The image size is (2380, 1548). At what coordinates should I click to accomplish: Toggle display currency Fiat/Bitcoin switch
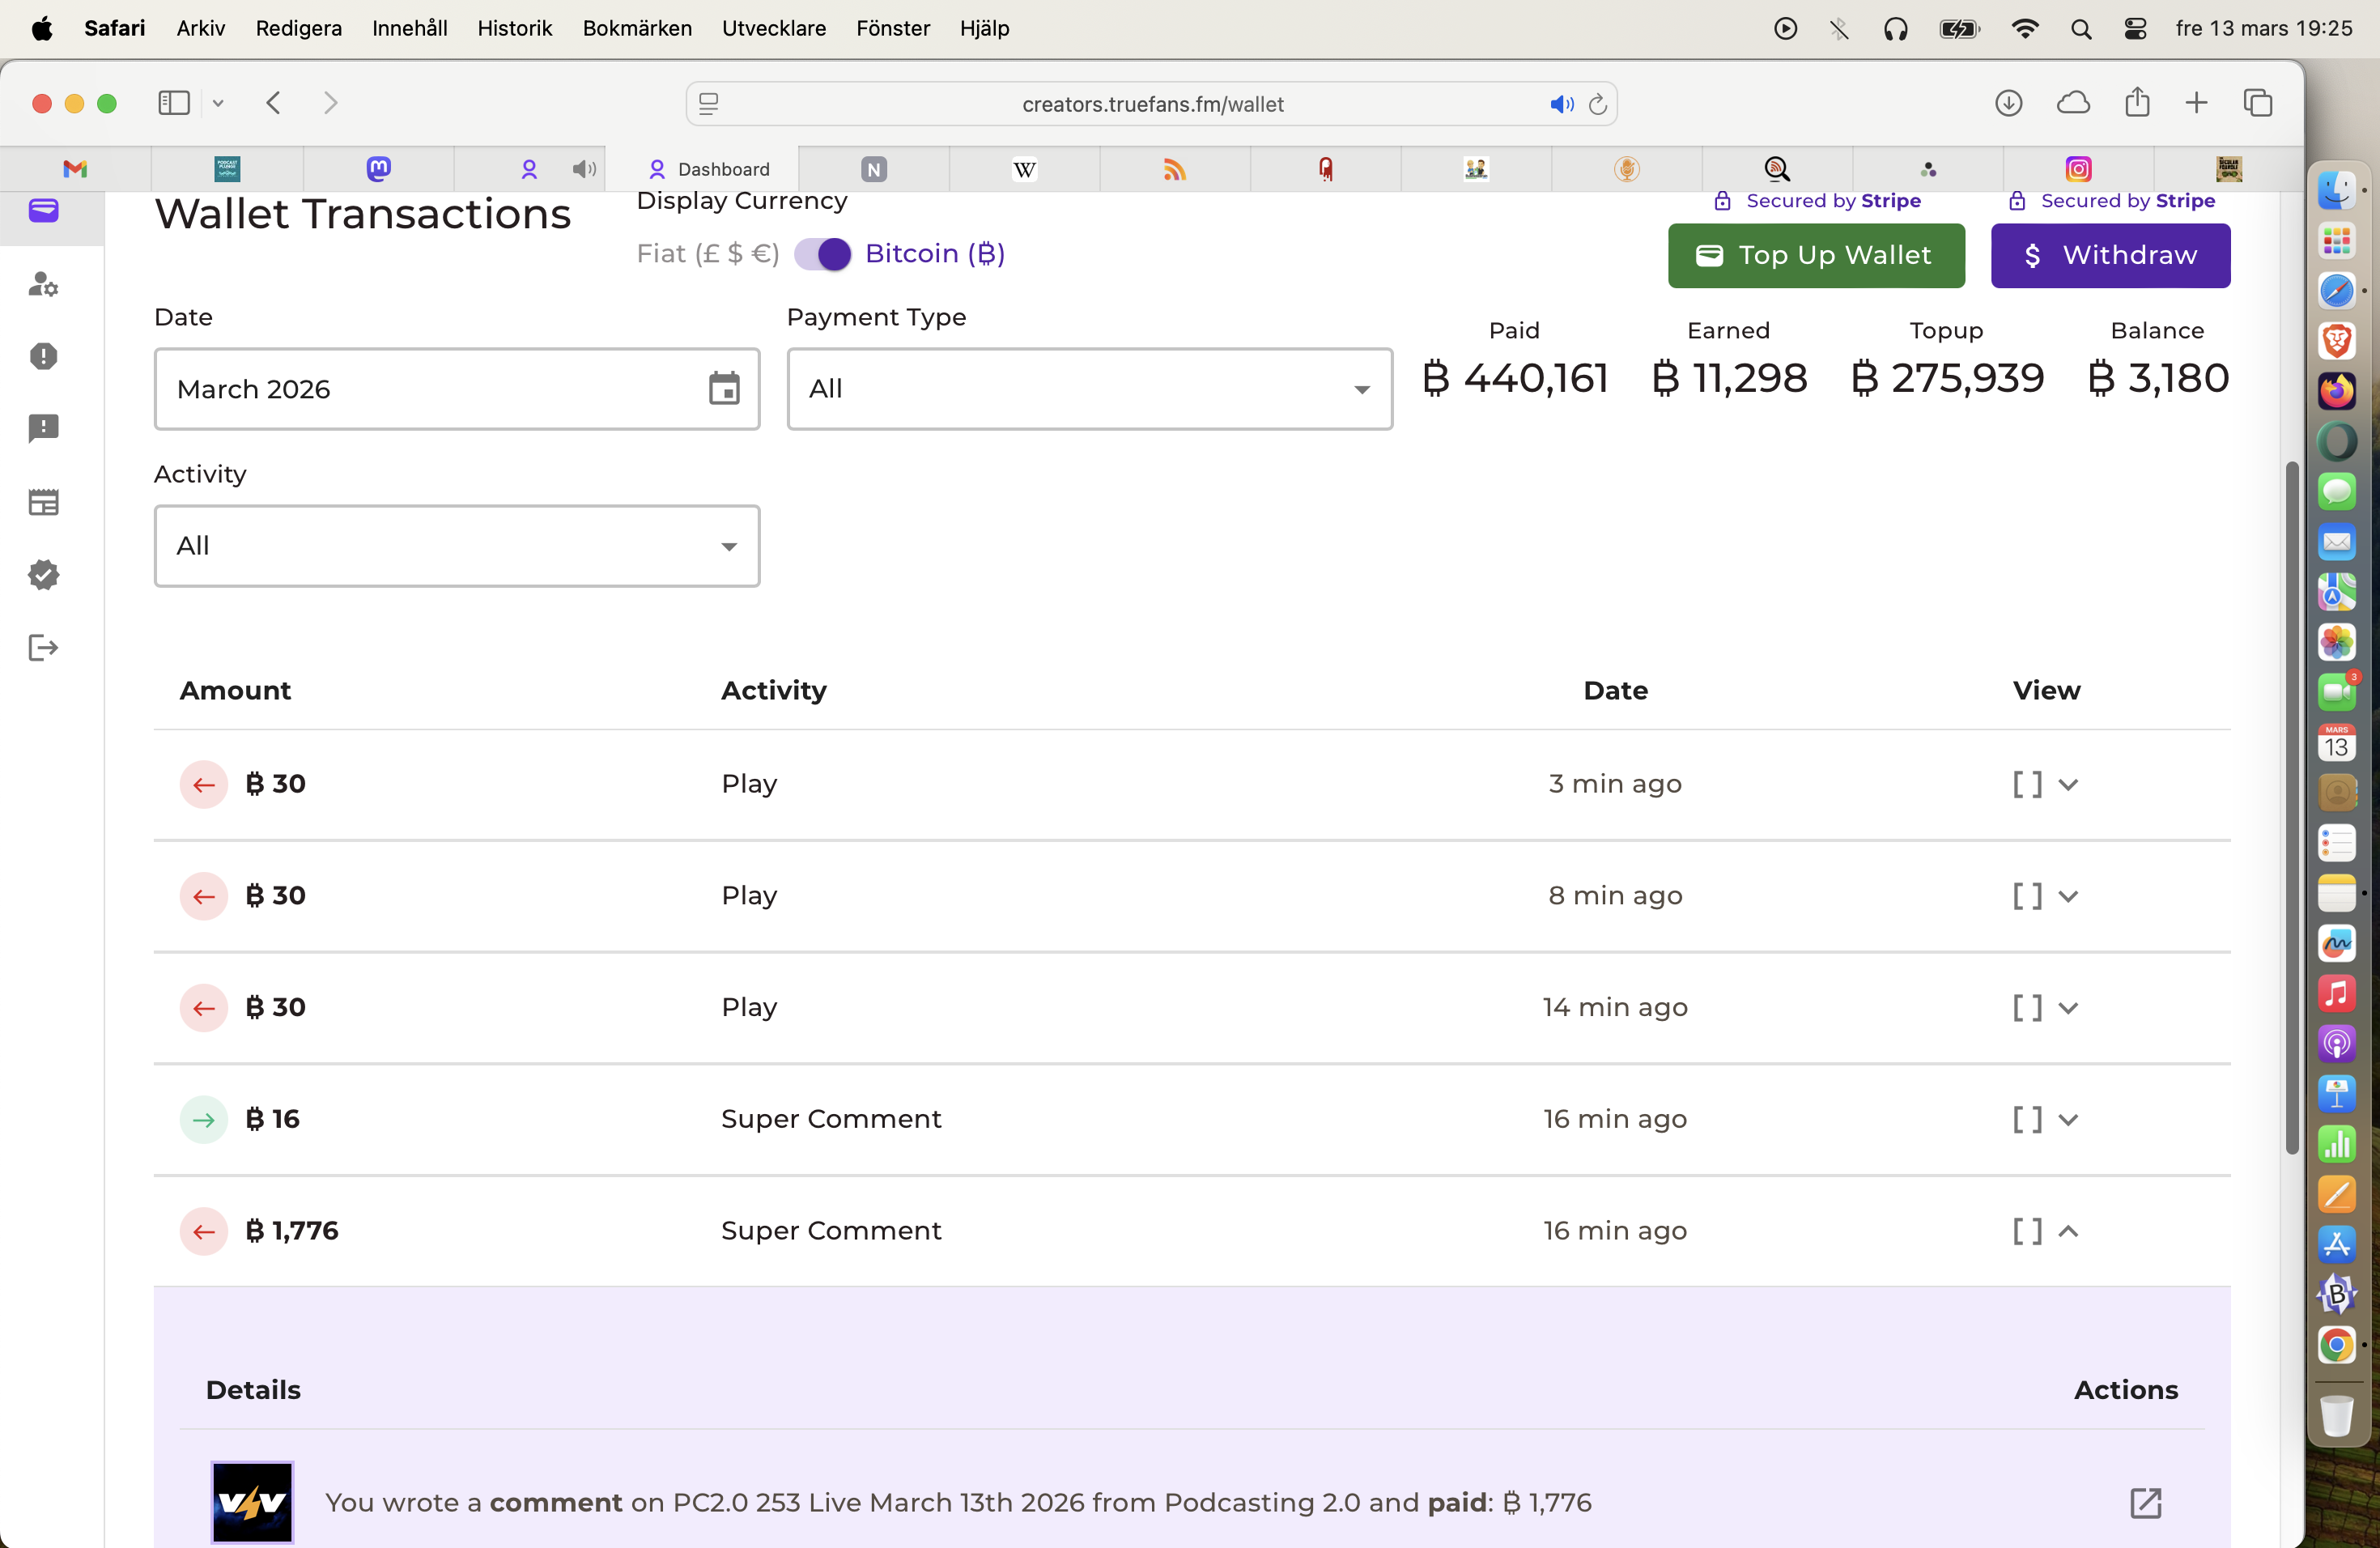pos(822,254)
